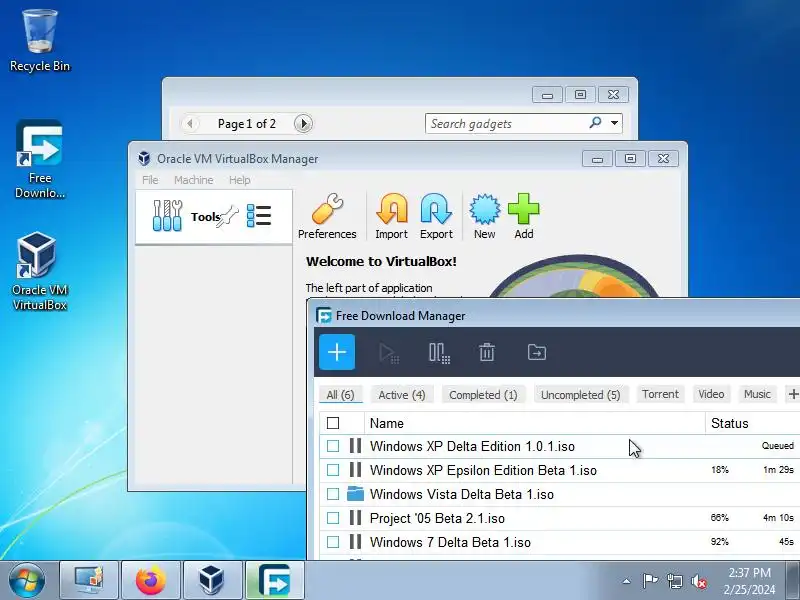Select Oracle VM VirtualBox desktop shortcut
The width and height of the screenshot is (800, 600).
tap(40, 271)
